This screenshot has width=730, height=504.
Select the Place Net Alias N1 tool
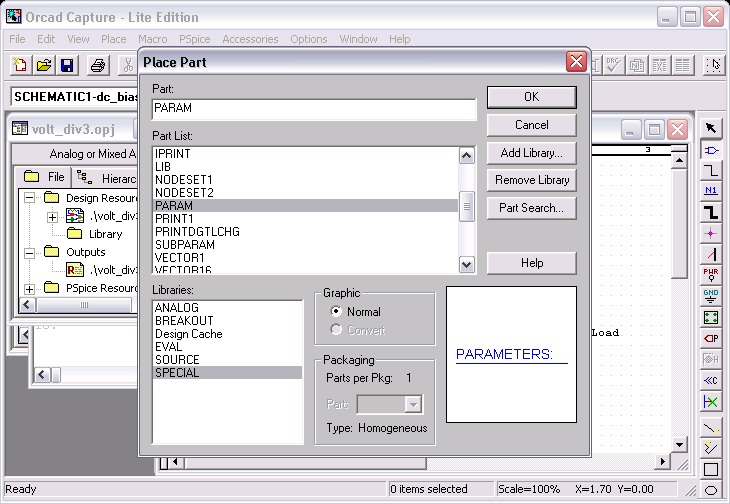711,191
